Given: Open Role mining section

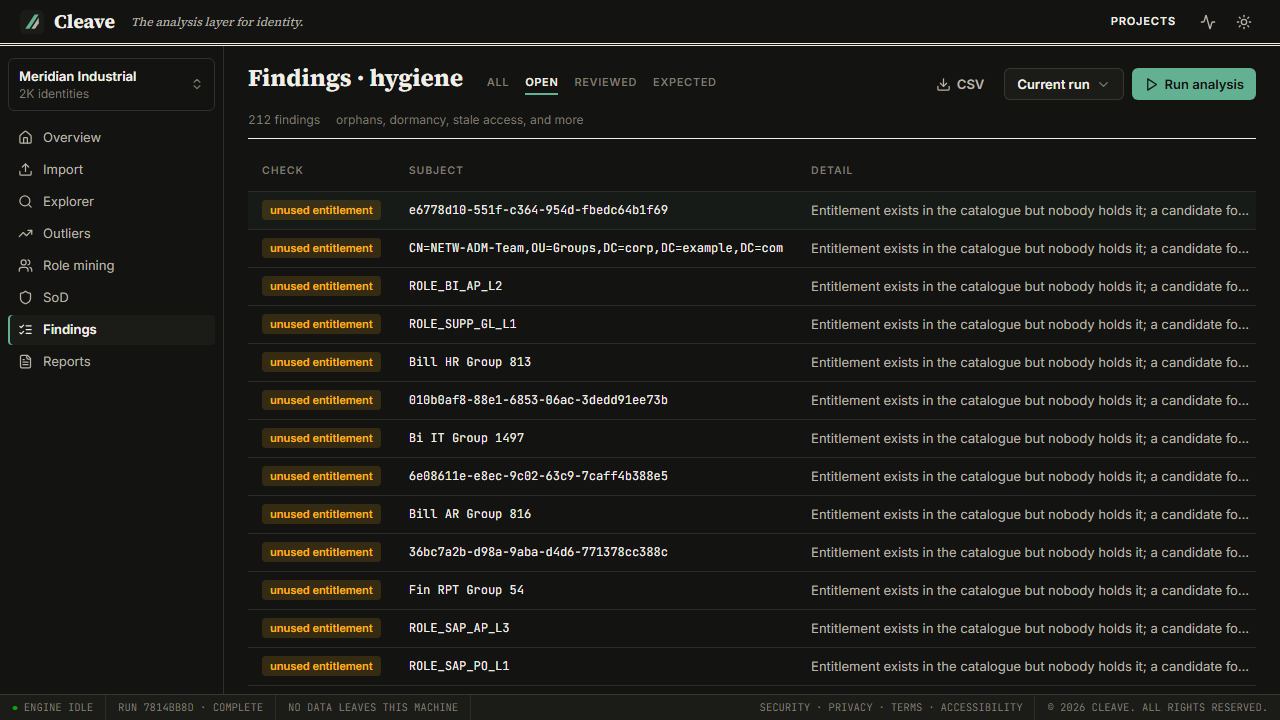Looking at the screenshot, I should point(111,266).
